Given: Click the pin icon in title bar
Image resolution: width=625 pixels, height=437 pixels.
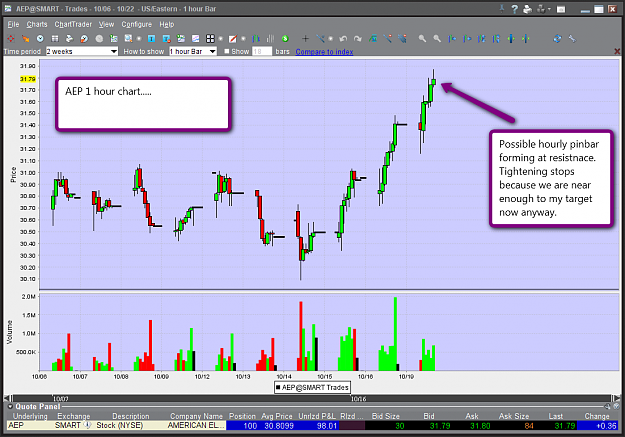Looking at the screenshot, I should coord(502,9).
